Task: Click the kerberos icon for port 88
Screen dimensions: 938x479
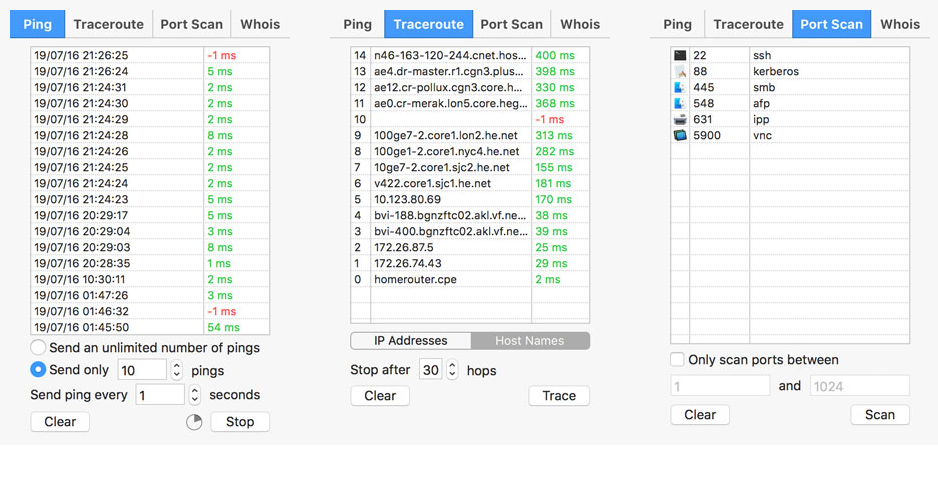Action: click(680, 72)
